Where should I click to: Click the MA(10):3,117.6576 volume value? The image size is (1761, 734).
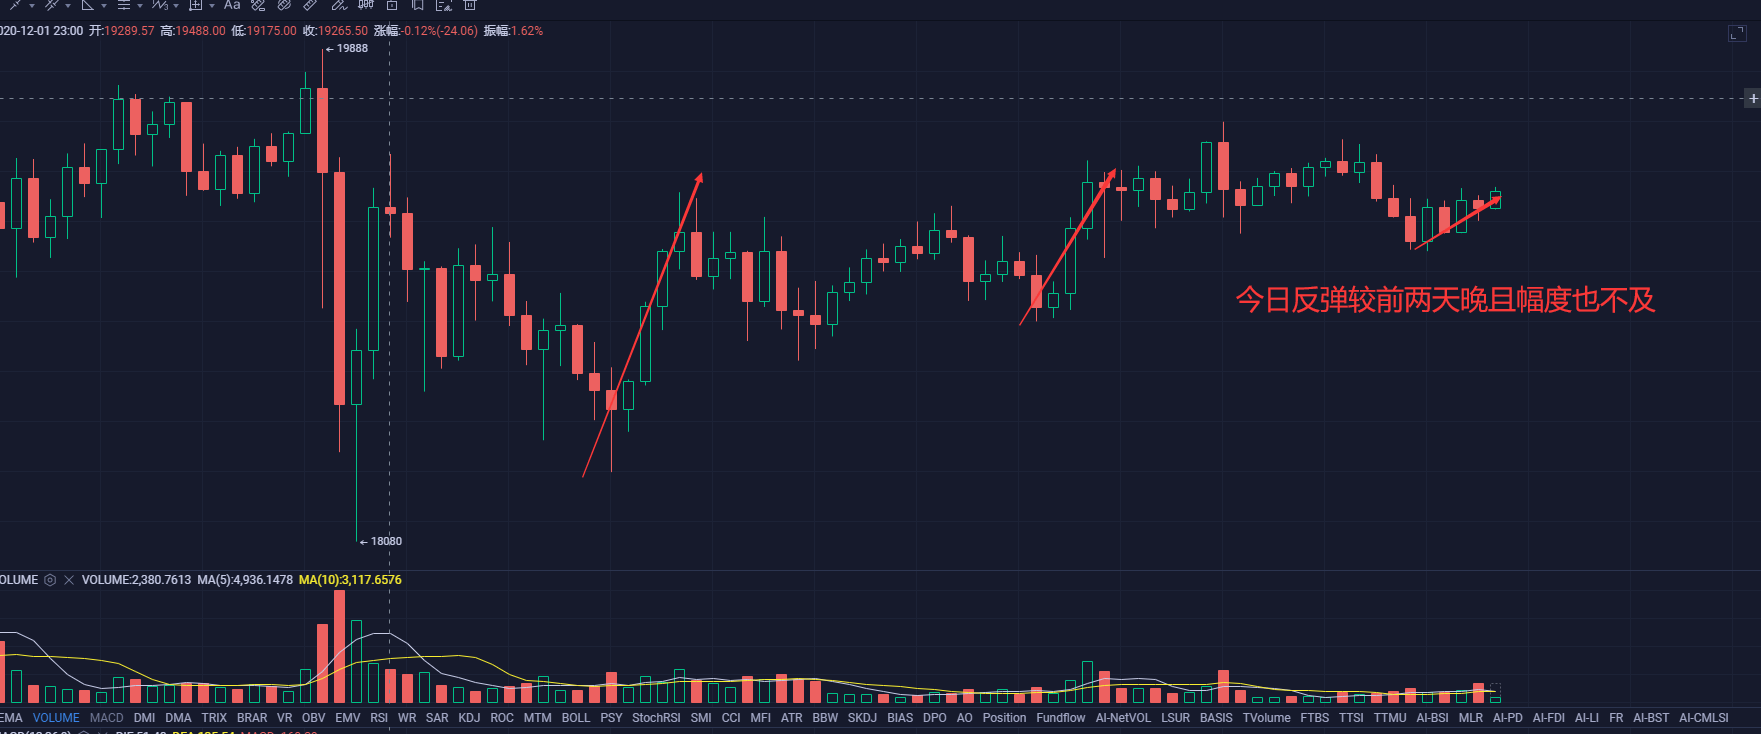[350, 580]
